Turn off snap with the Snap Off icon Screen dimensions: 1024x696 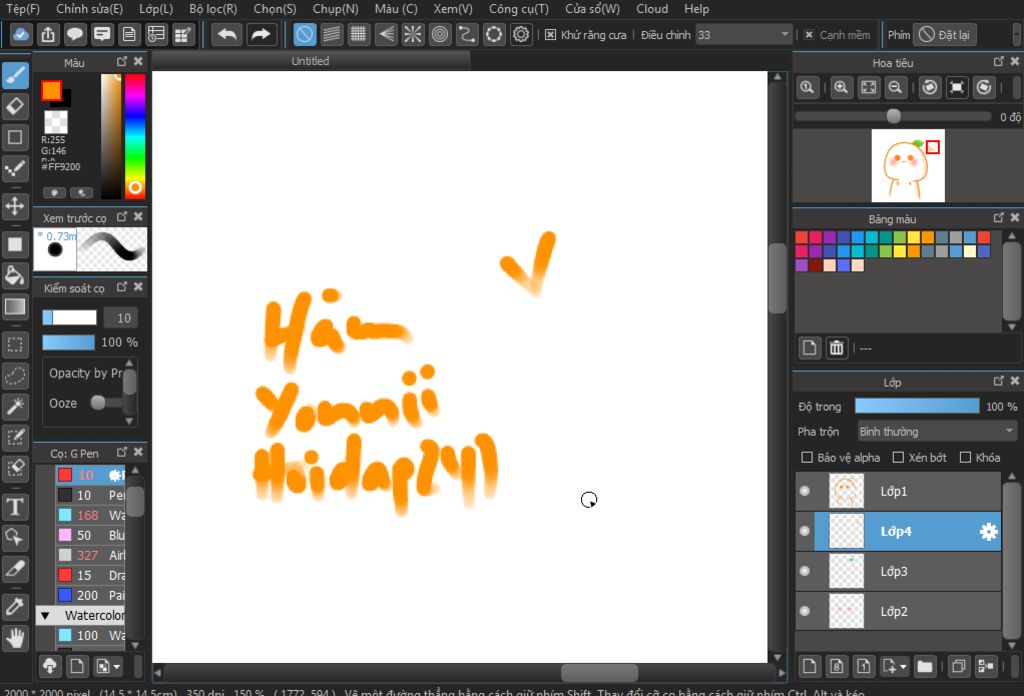(304, 34)
